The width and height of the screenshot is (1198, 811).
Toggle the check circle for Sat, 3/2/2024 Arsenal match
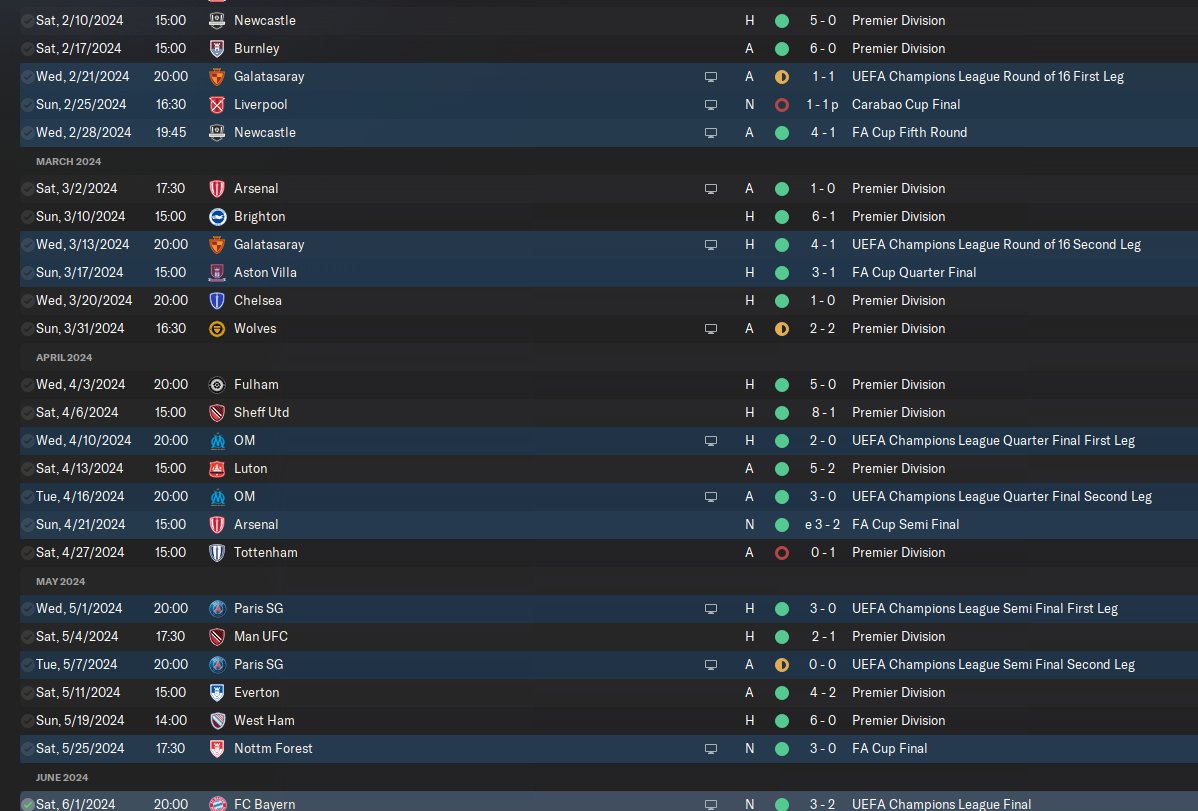click(28, 189)
